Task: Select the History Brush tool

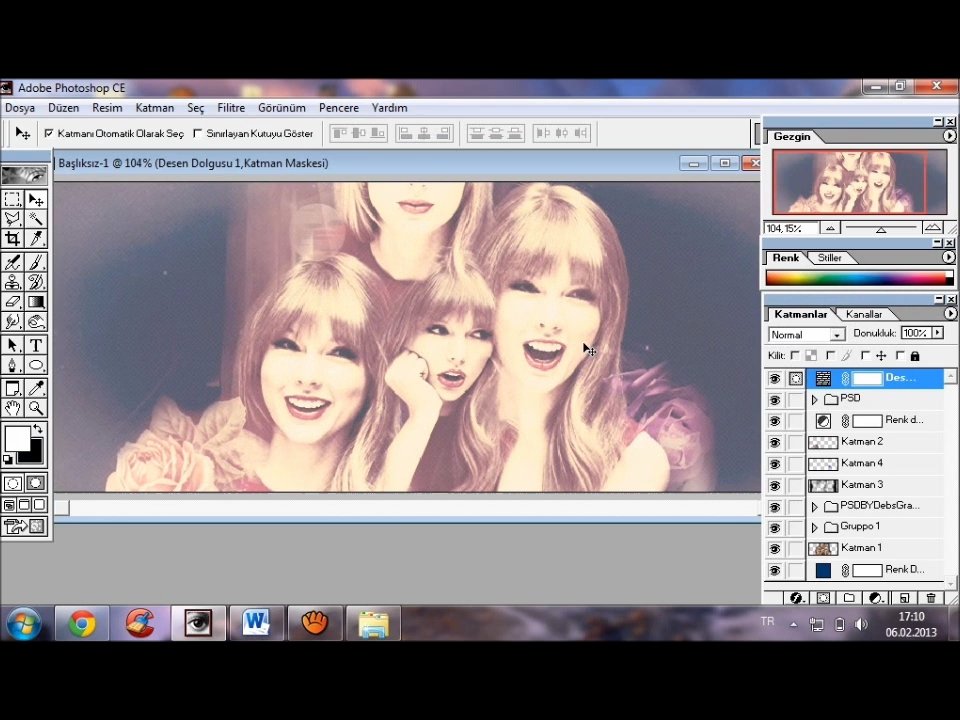Action: click(36, 282)
